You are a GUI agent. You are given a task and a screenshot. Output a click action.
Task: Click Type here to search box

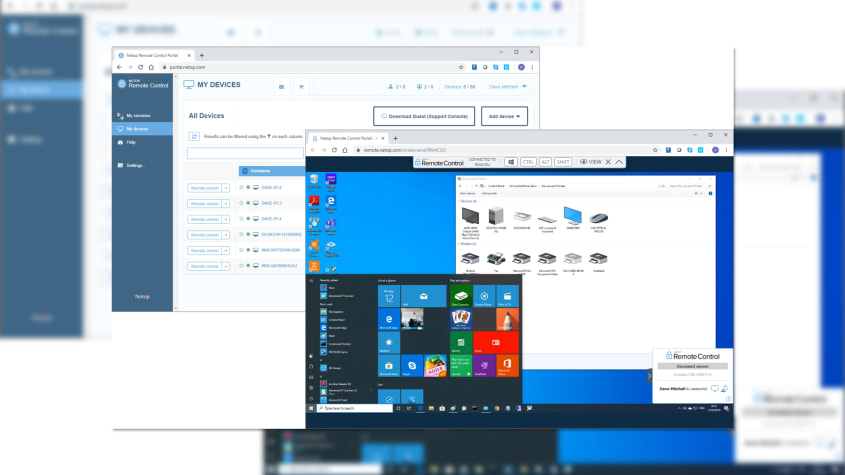coord(355,408)
